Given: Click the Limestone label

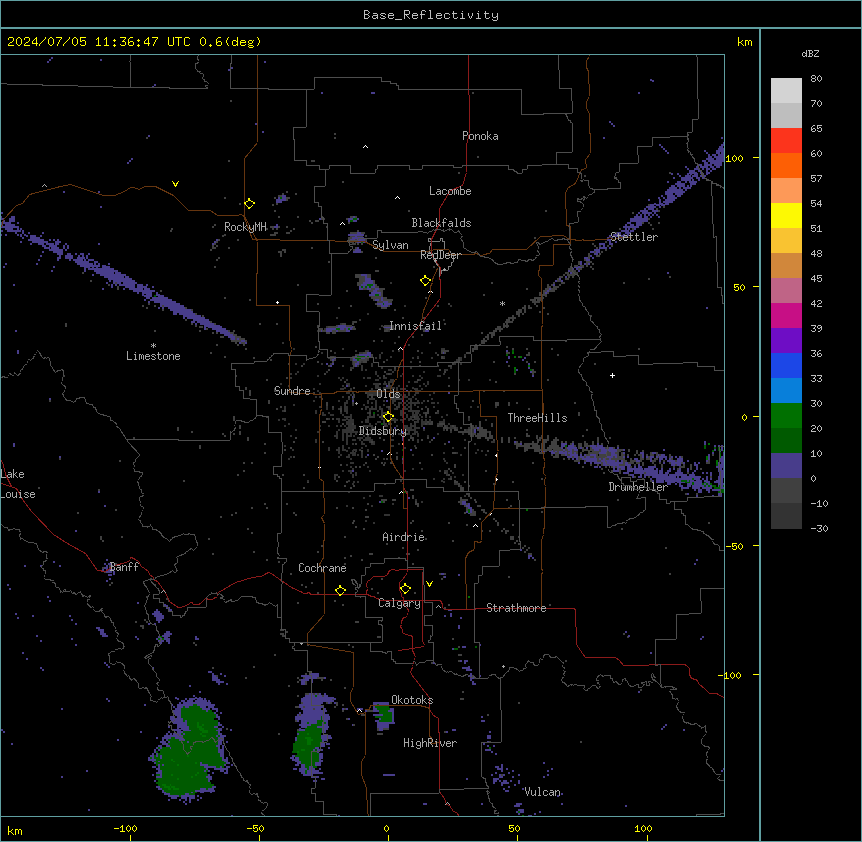Looking at the screenshot, I should coord(153,356).
